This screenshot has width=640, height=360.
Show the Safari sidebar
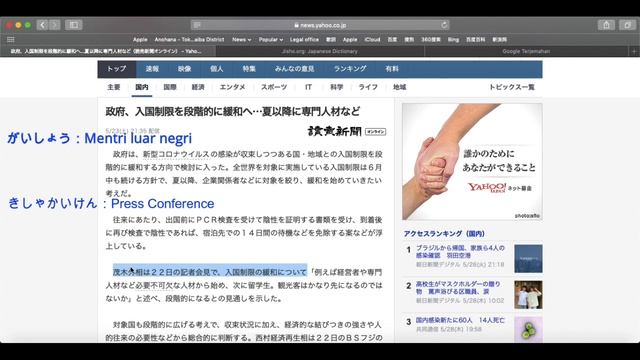point(73,25)
